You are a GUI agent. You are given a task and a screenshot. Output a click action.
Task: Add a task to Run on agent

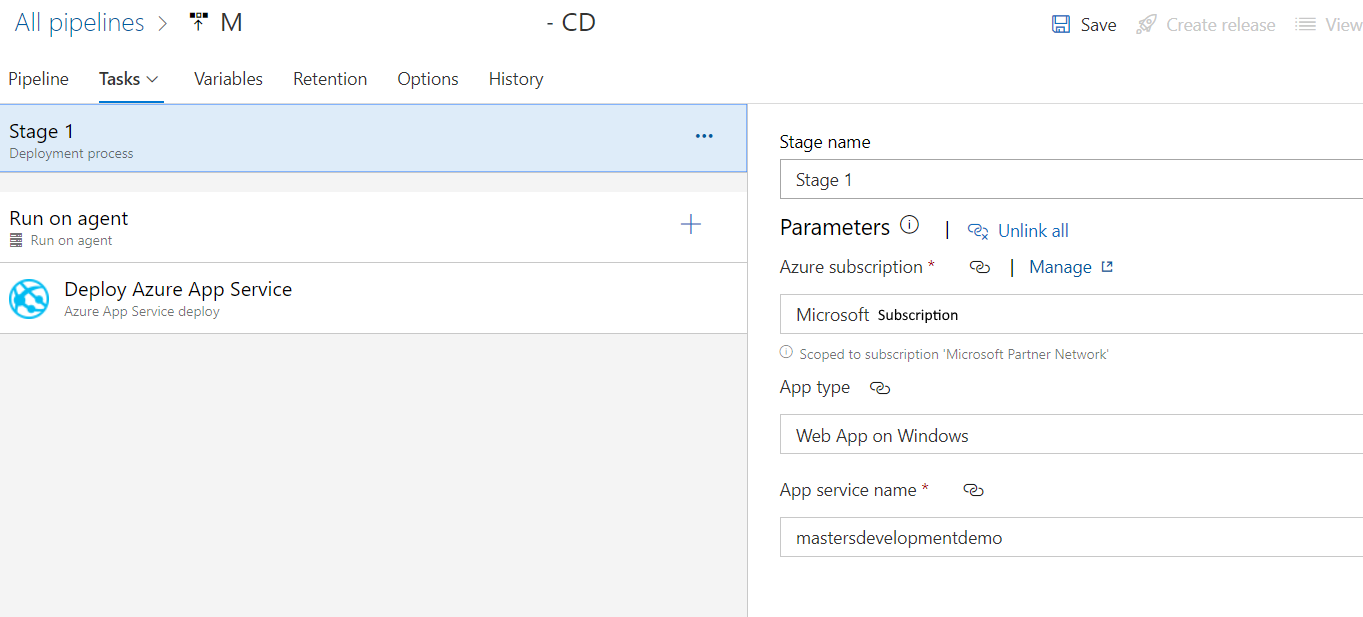pos(690,224)
